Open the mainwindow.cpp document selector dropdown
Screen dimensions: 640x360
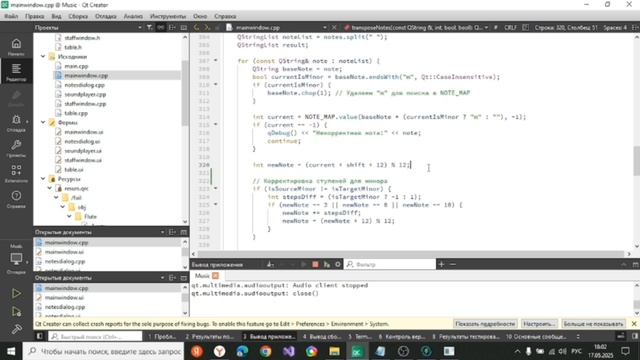click(324, 27)
